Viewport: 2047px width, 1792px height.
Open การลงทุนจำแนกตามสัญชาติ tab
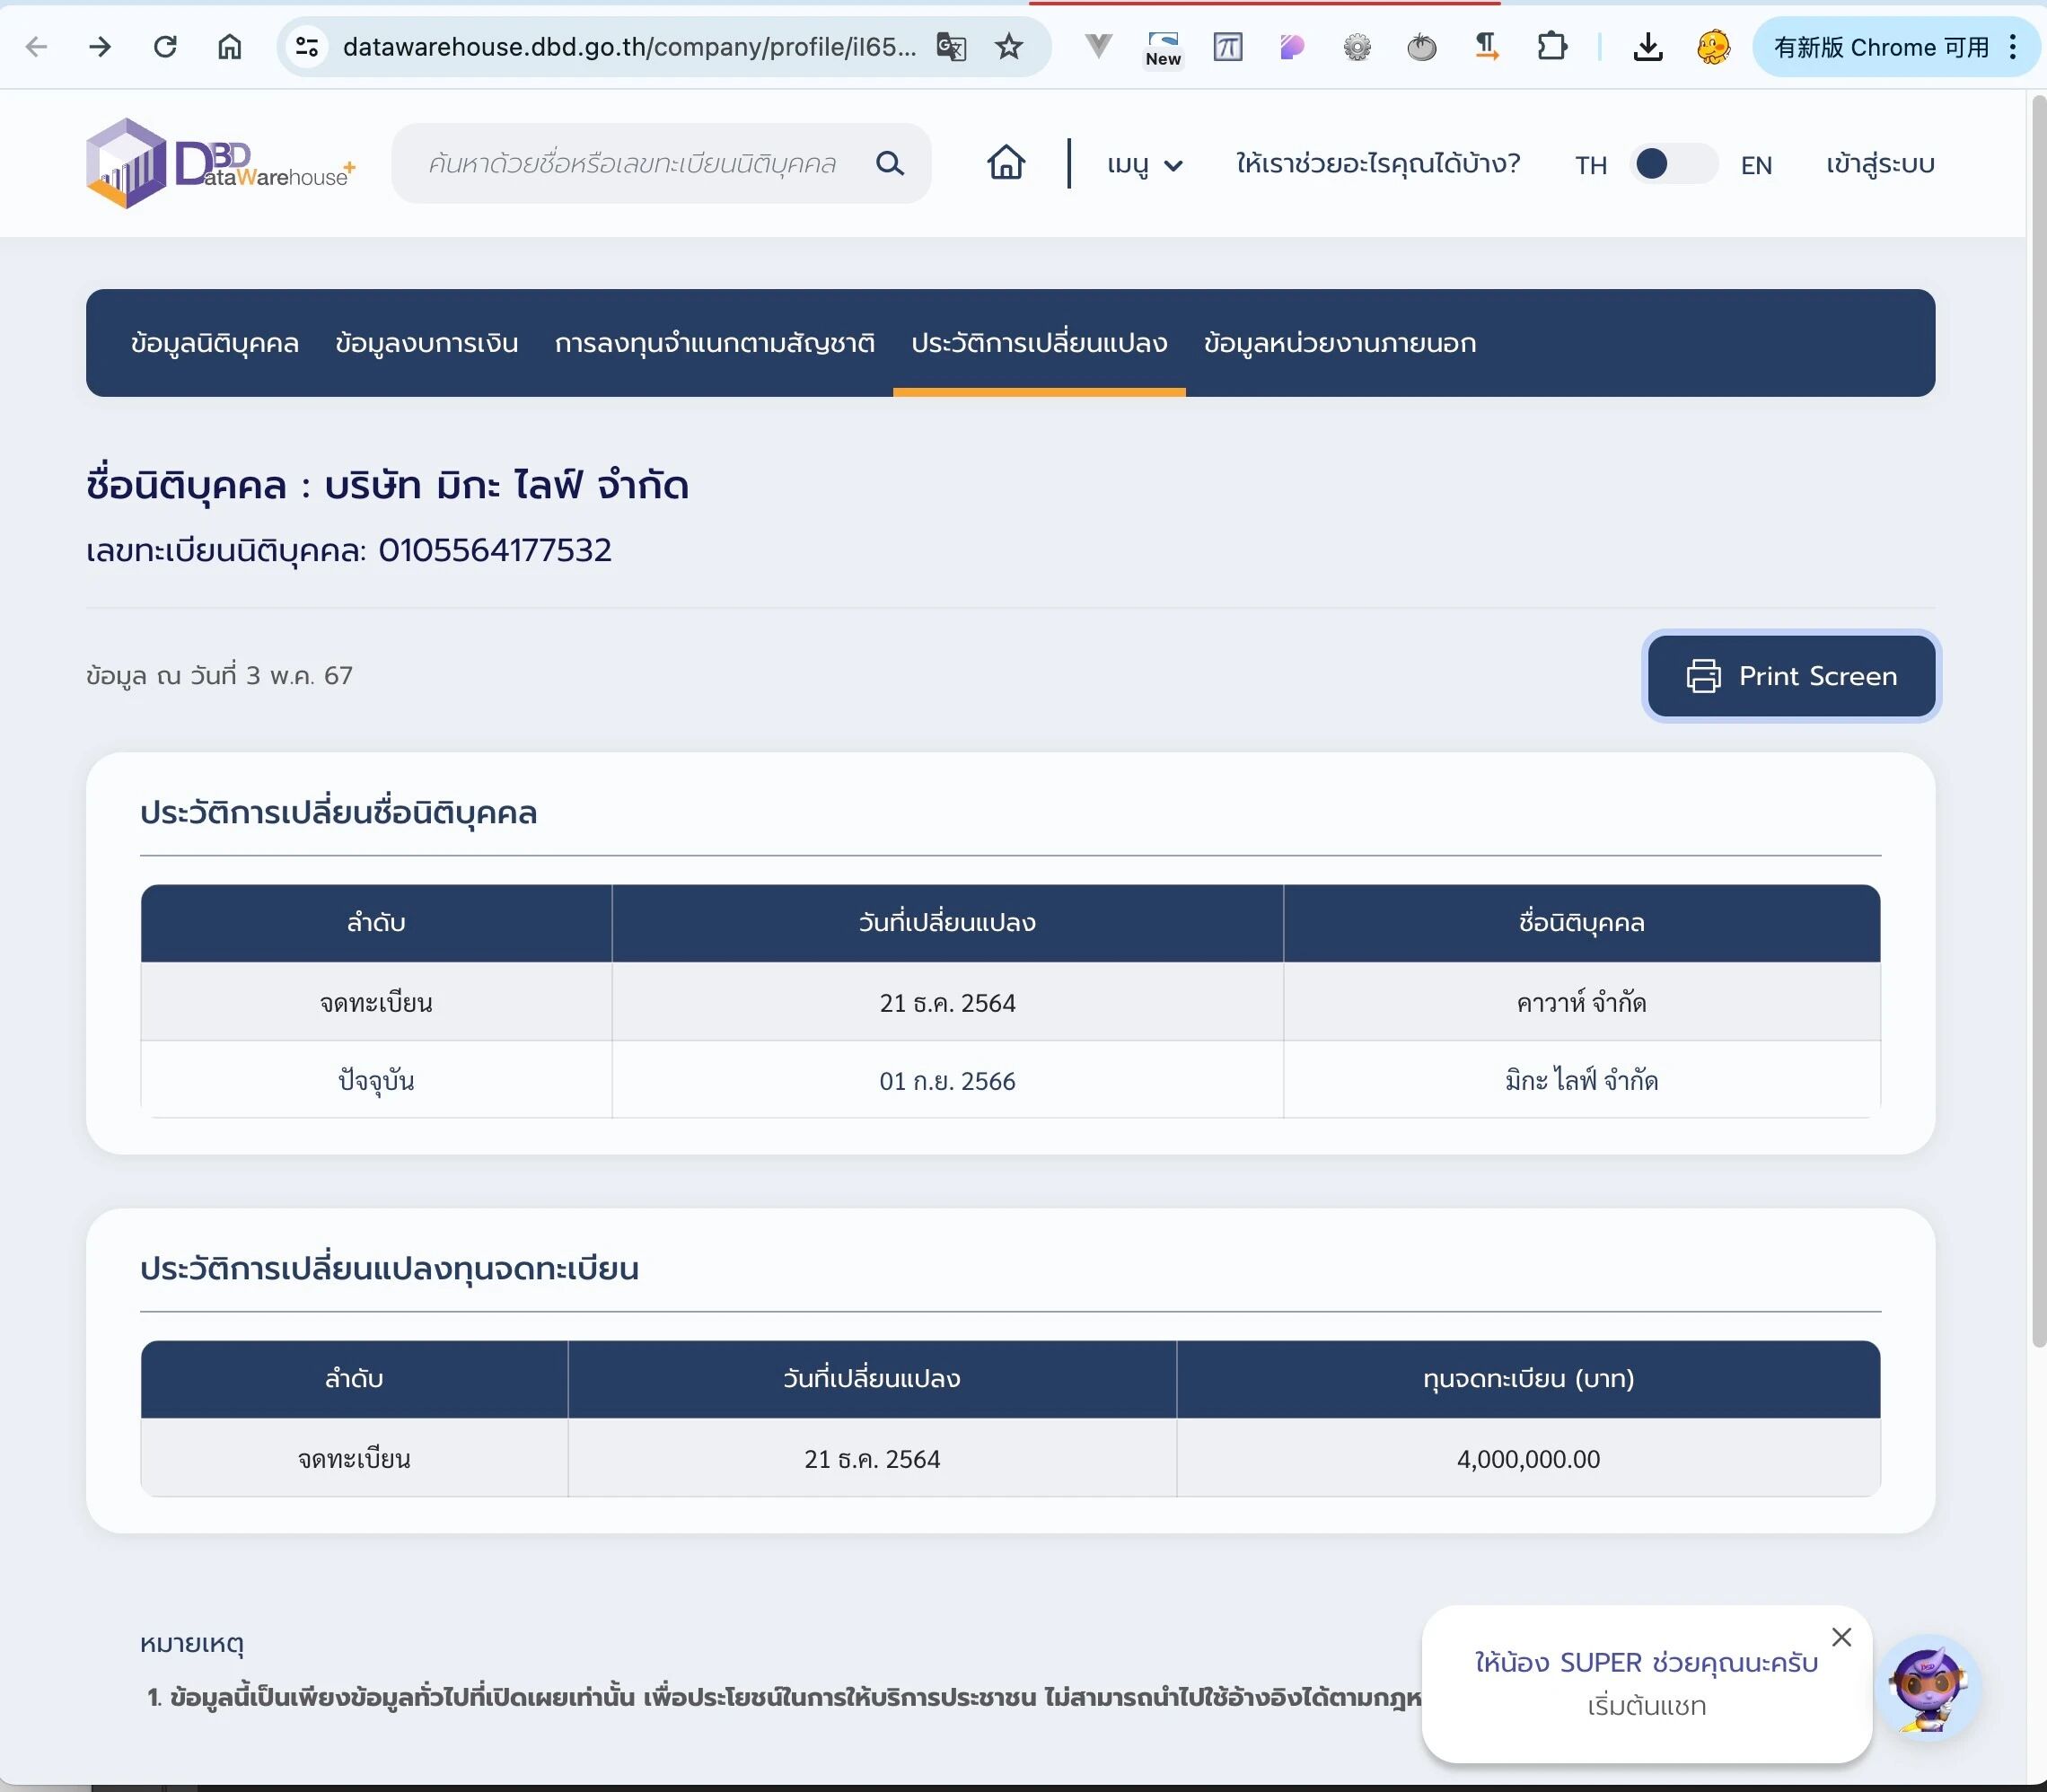coord(714,343)
